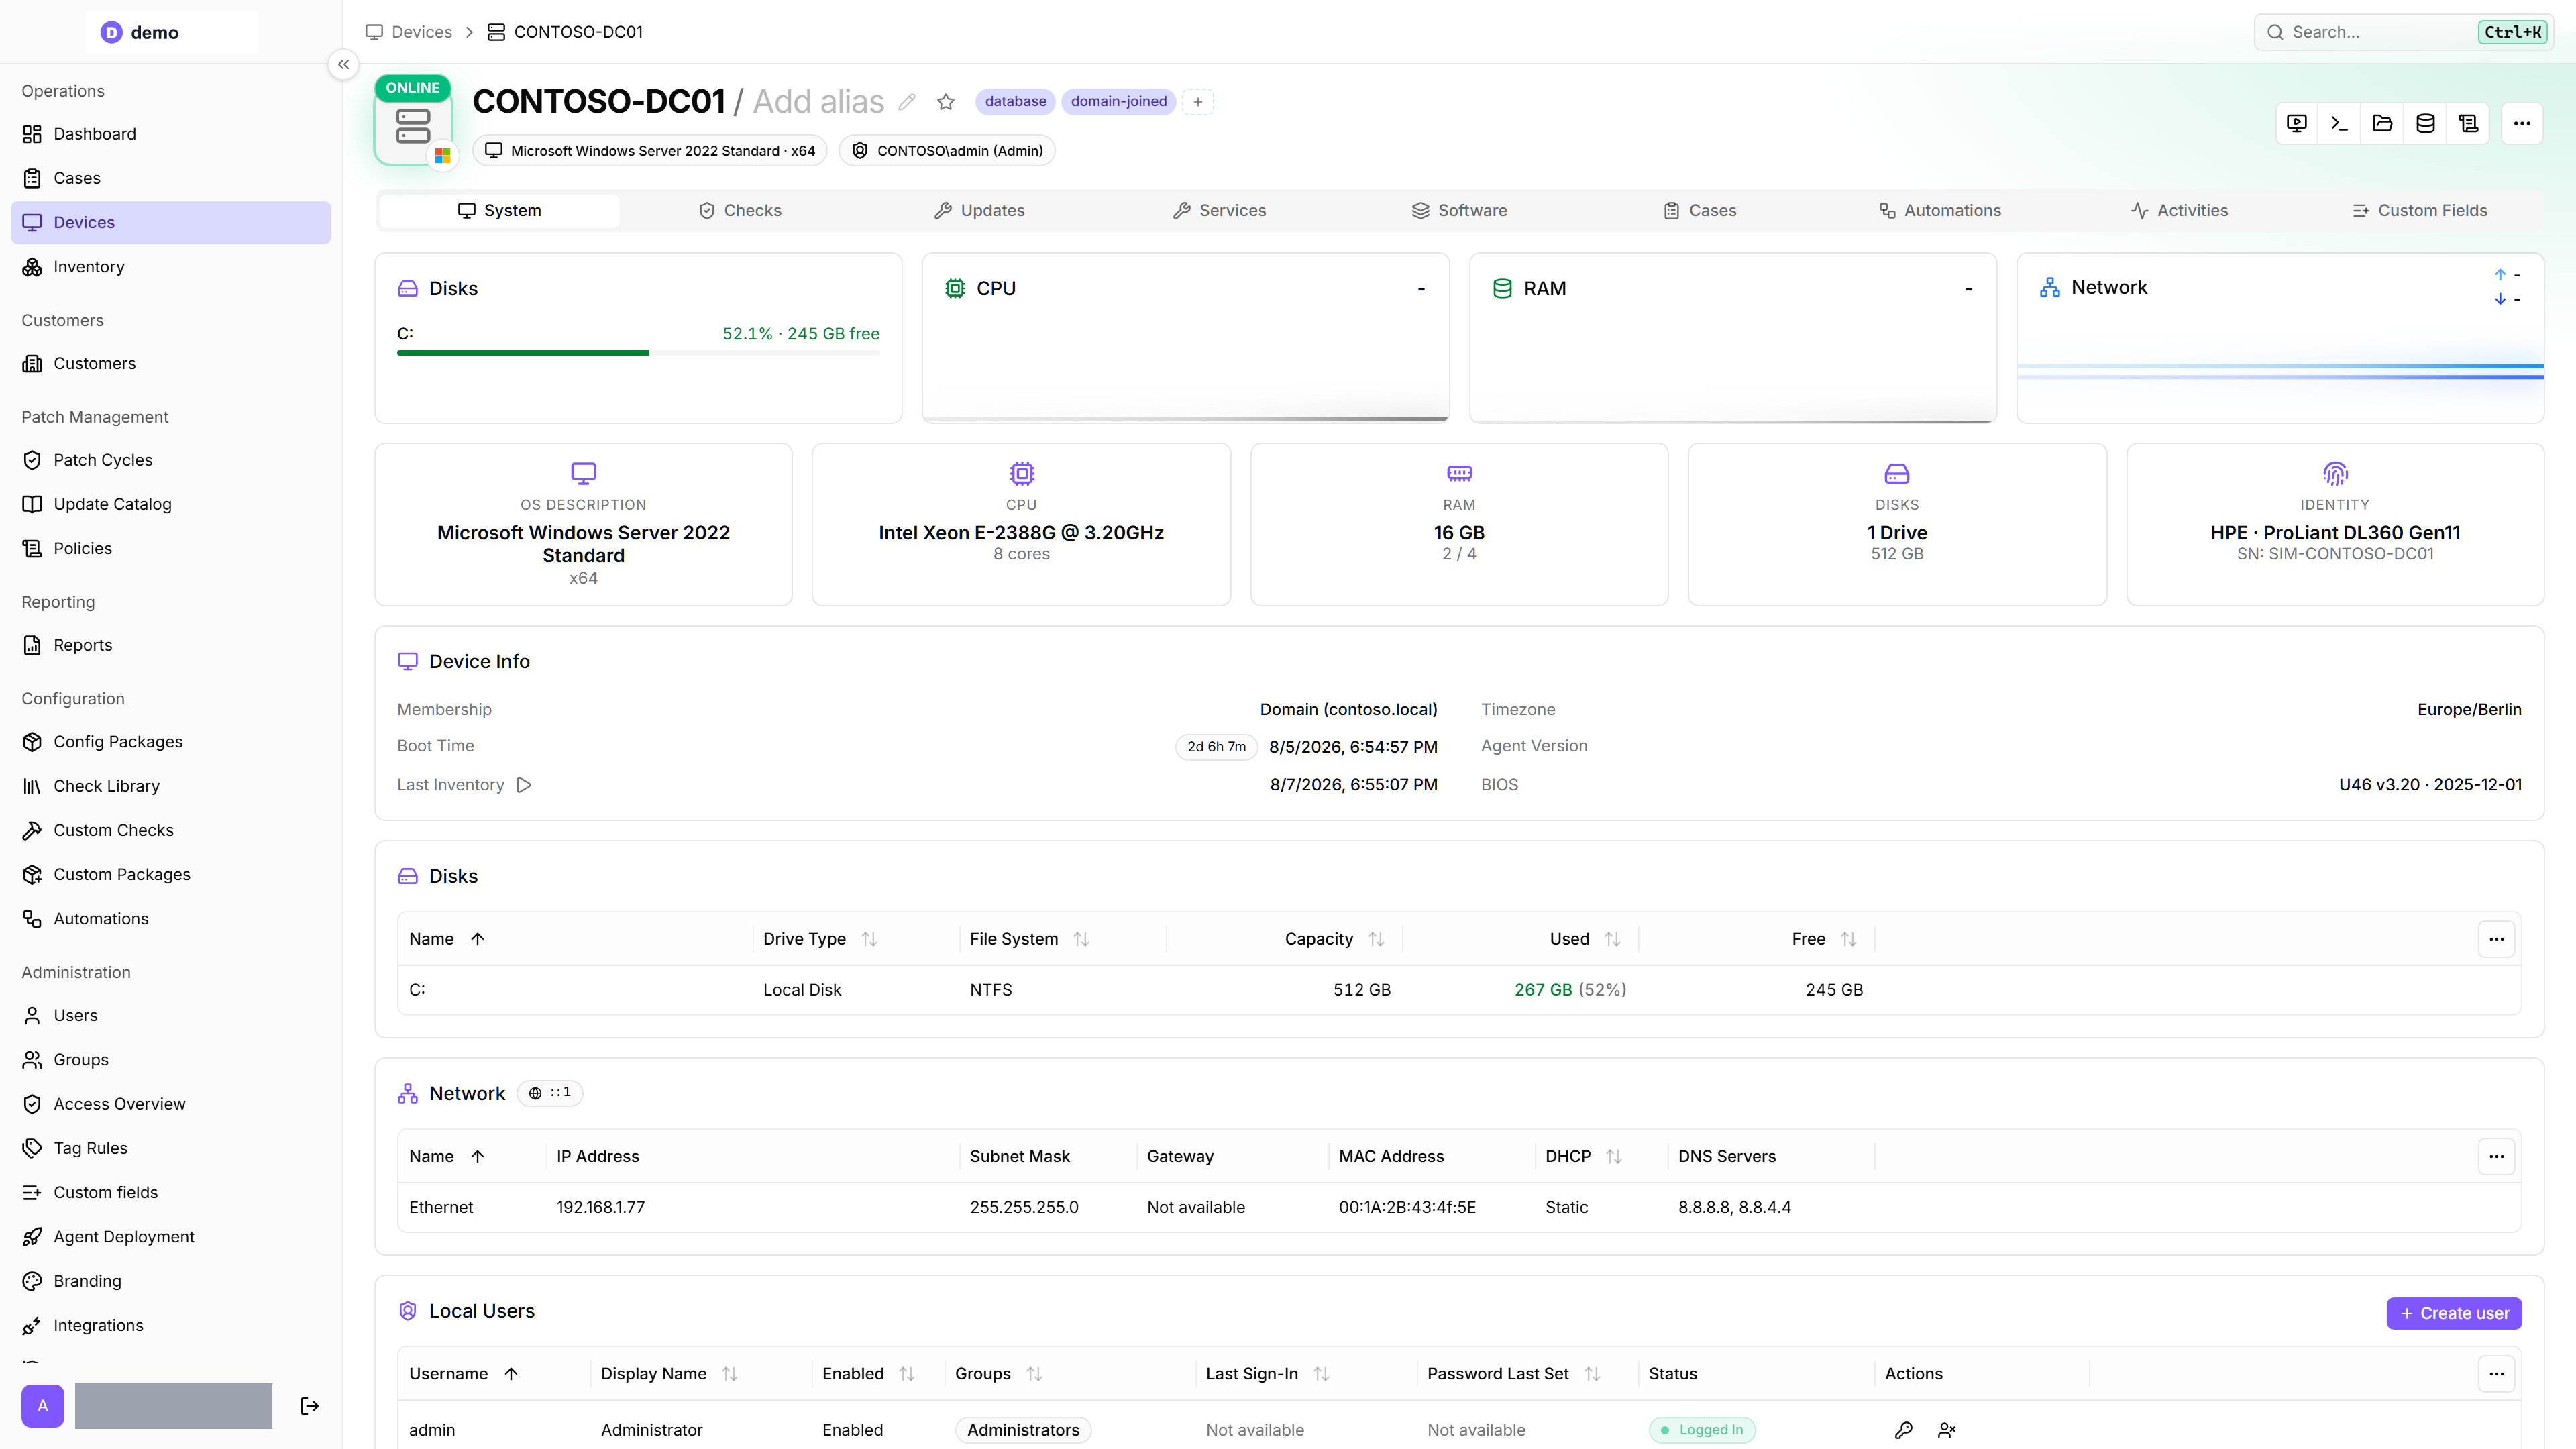
Task: Collapse the sidebar with the double-chevron button
Action: point(343,65)
